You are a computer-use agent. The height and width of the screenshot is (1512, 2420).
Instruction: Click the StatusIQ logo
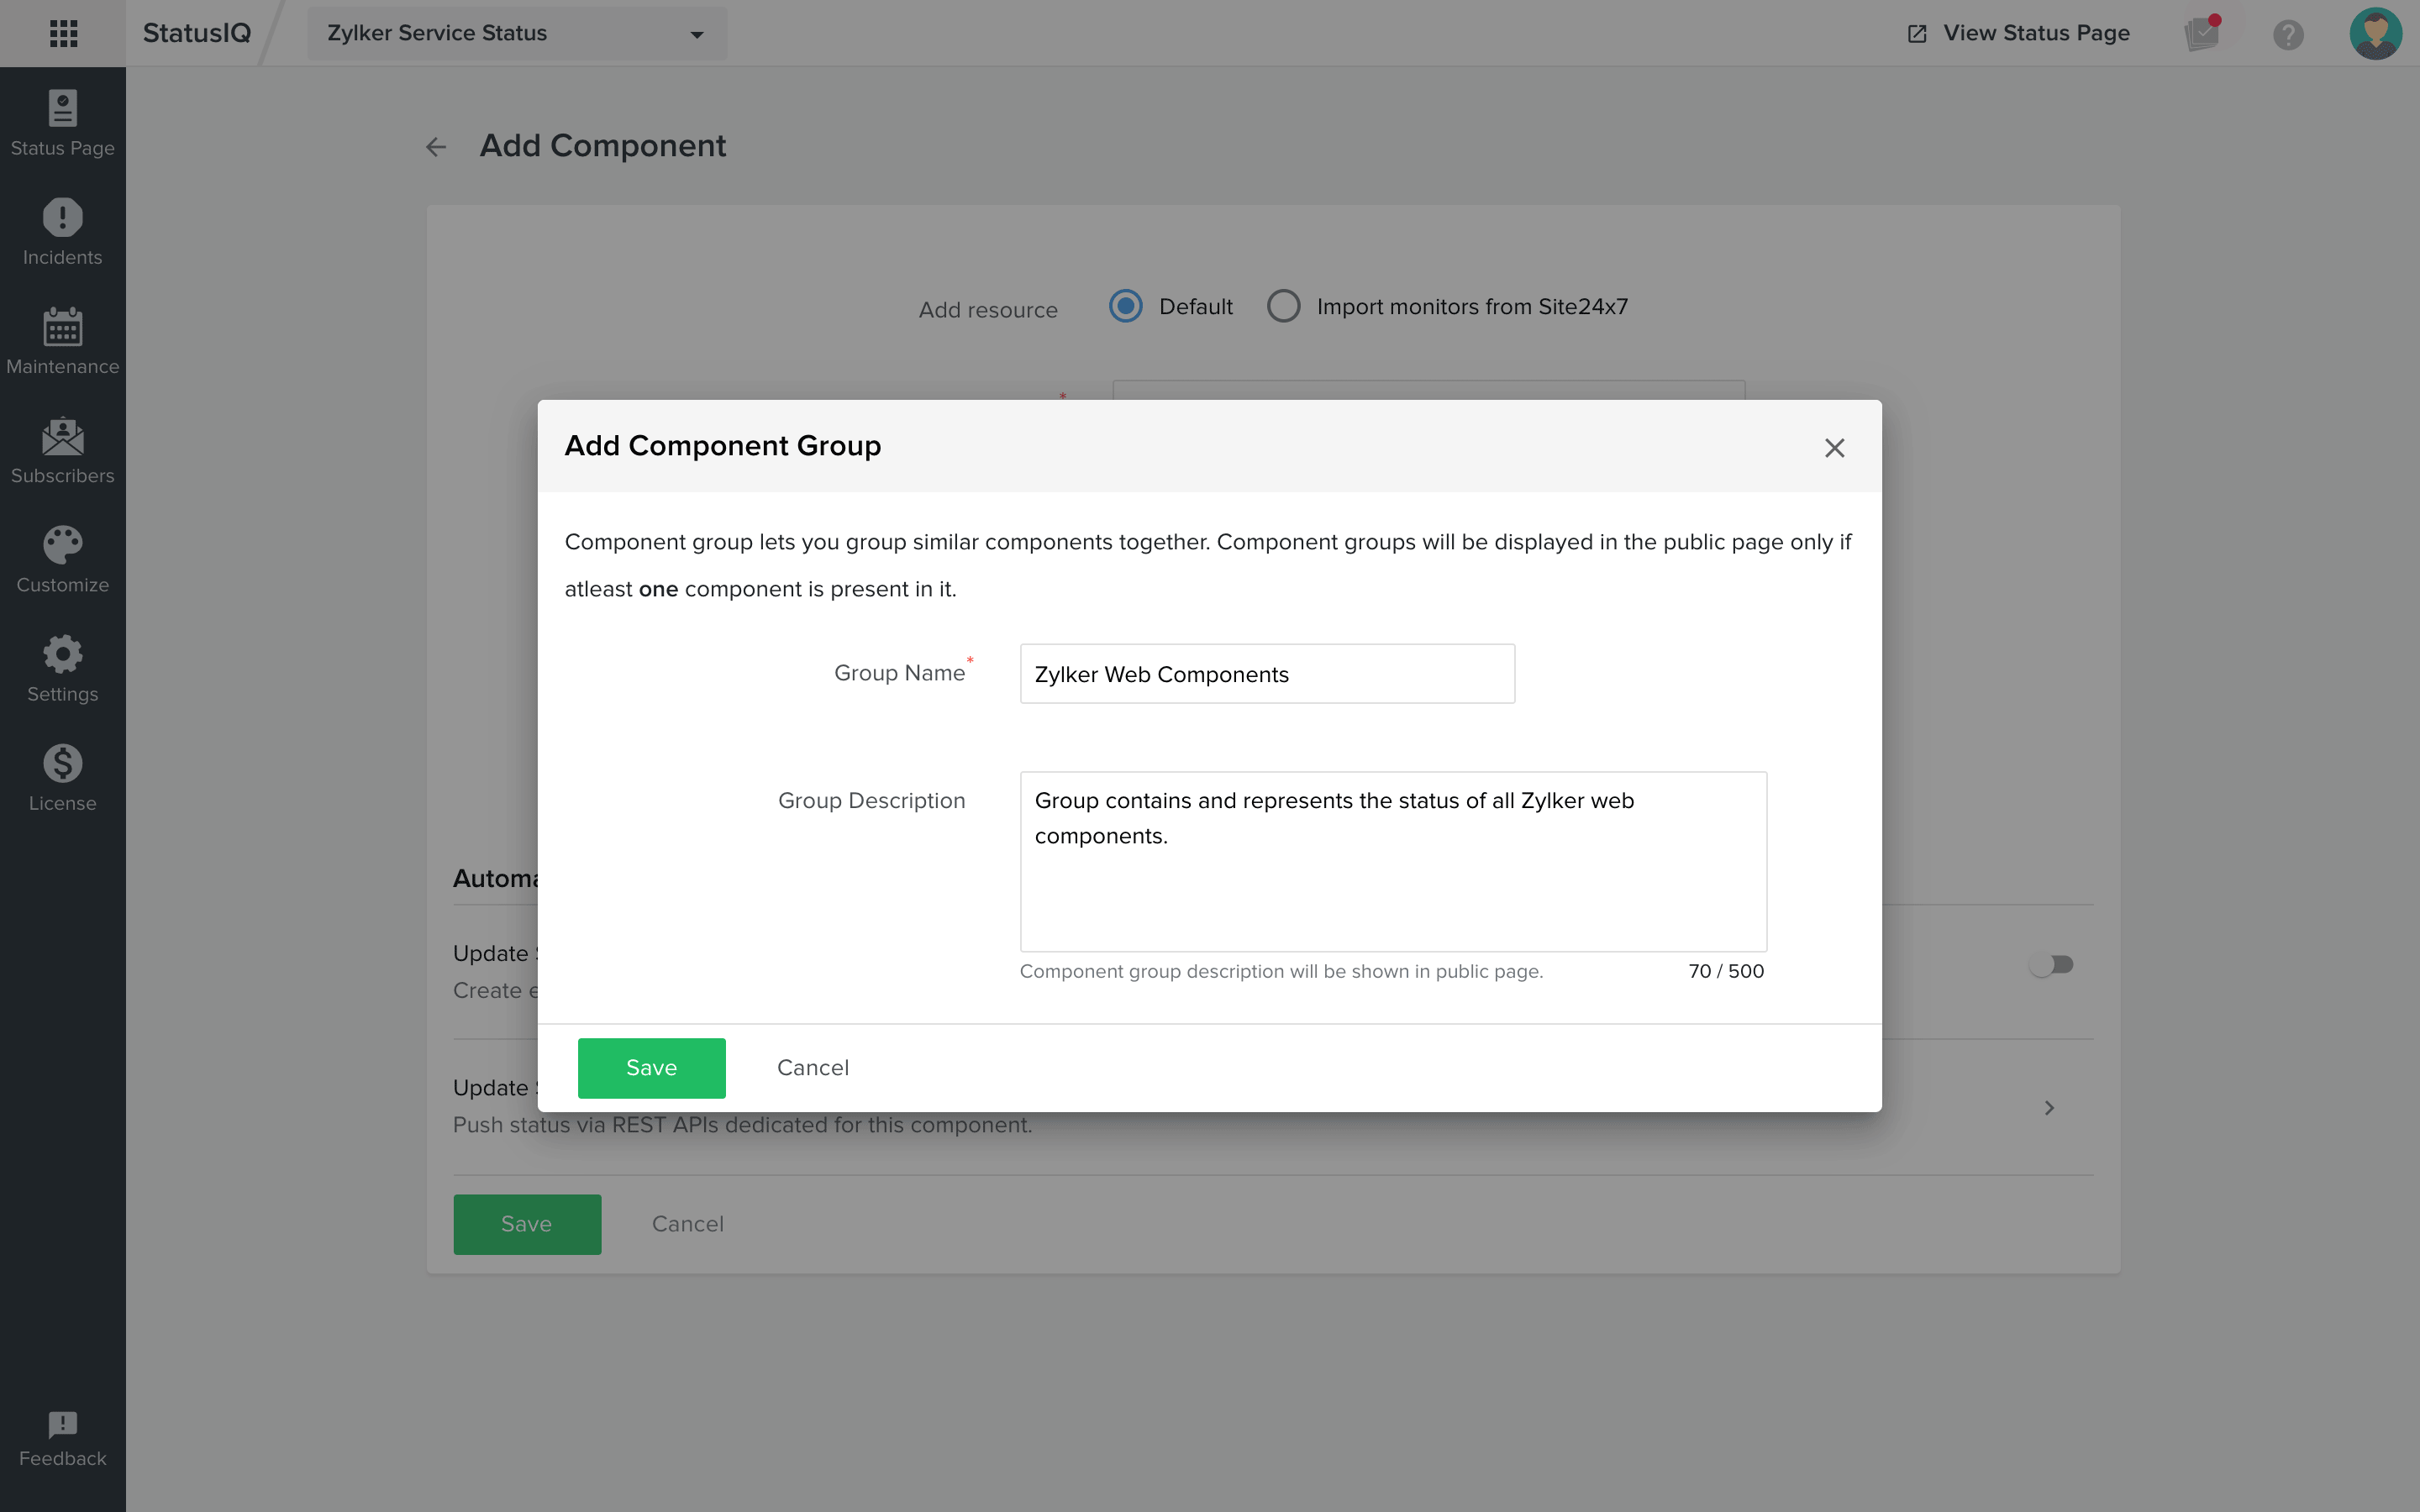196,33
